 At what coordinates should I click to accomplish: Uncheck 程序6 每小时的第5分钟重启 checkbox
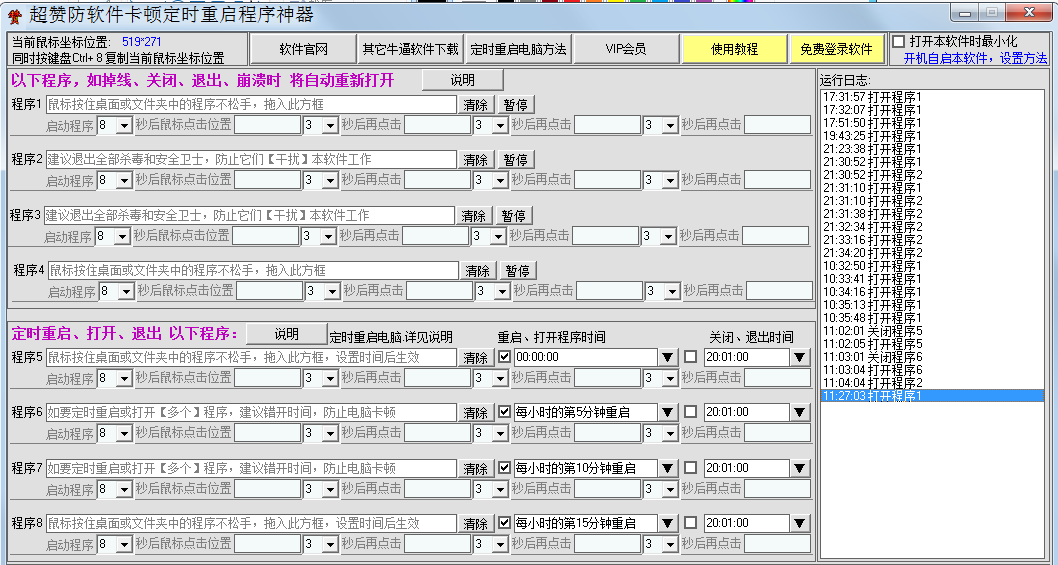click(504, 411)
